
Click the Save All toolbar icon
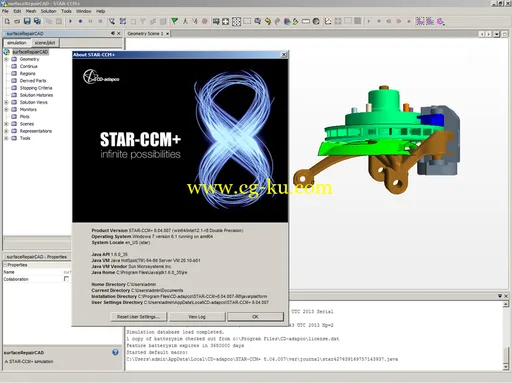click(x=37, y=21)
